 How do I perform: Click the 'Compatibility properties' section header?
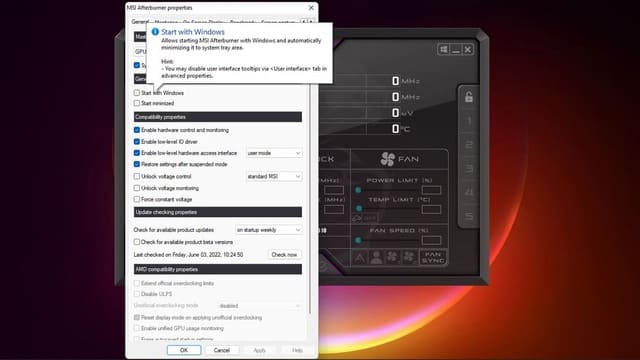[218, 117]
